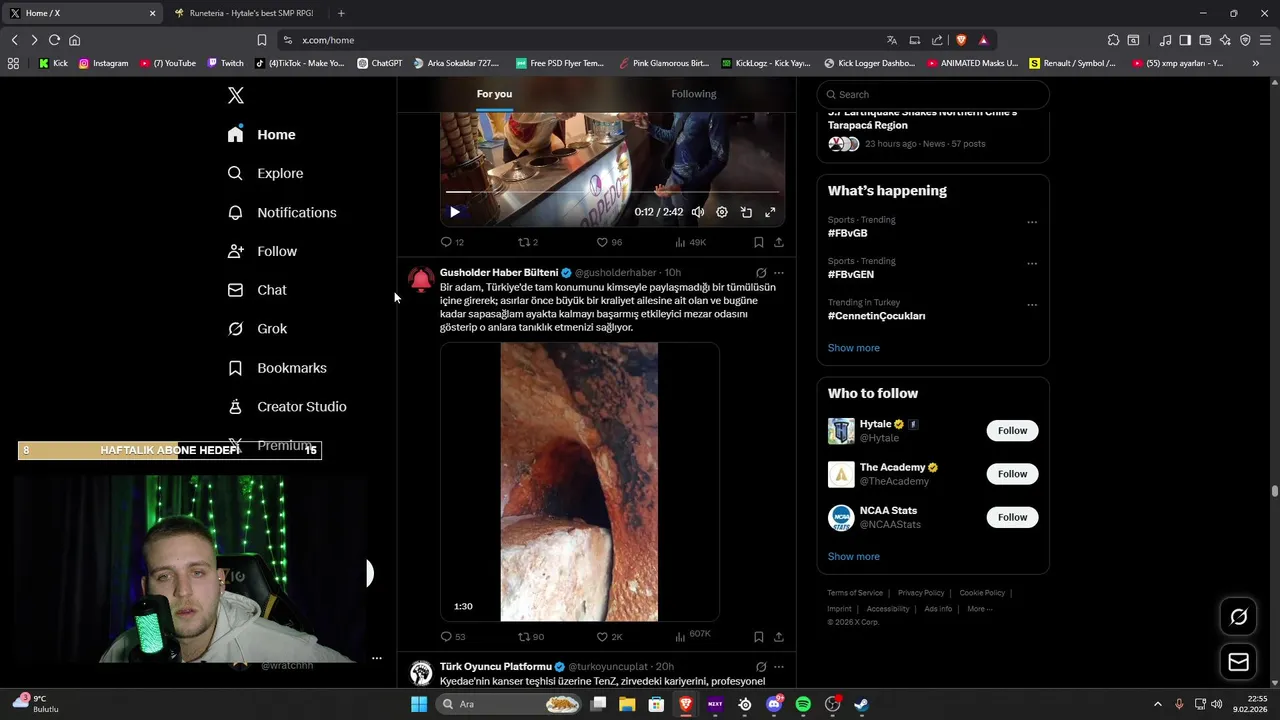This screenshot has height=720, width=1280.
Task: Open more options on Gusholder post
Action: [x=779, y=273]
